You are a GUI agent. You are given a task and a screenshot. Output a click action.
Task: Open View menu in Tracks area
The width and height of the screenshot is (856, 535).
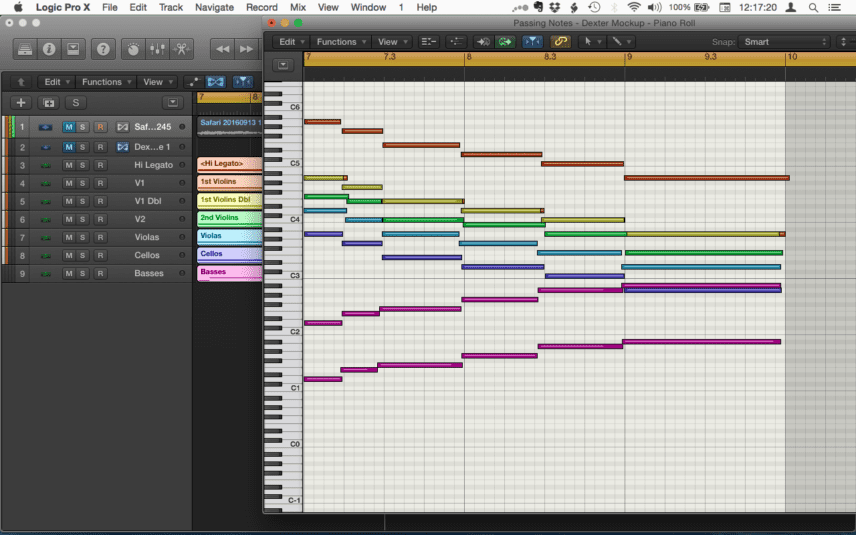(157, 82)
